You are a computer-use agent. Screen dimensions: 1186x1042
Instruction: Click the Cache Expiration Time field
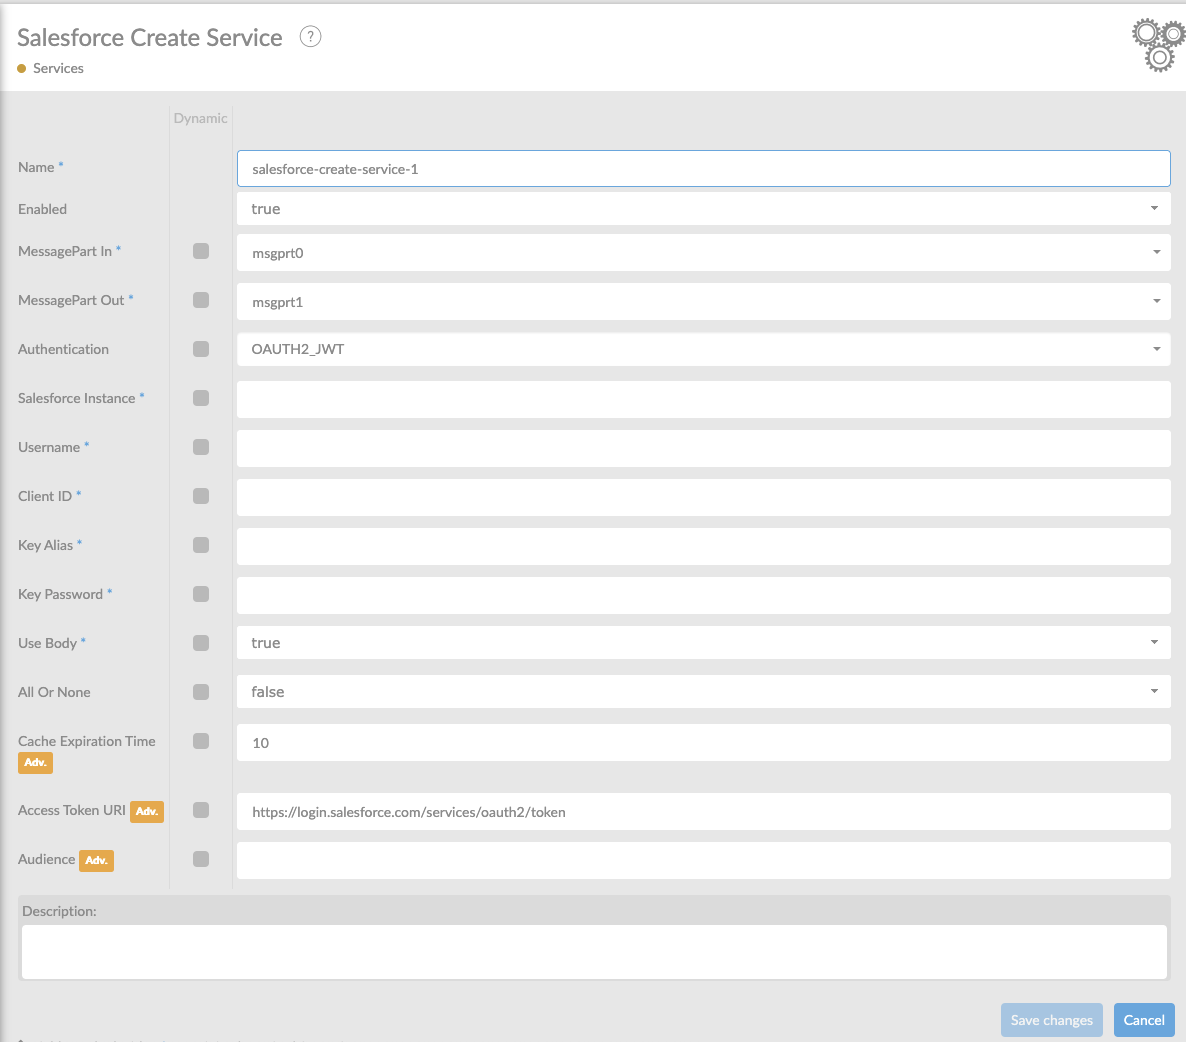703,743
